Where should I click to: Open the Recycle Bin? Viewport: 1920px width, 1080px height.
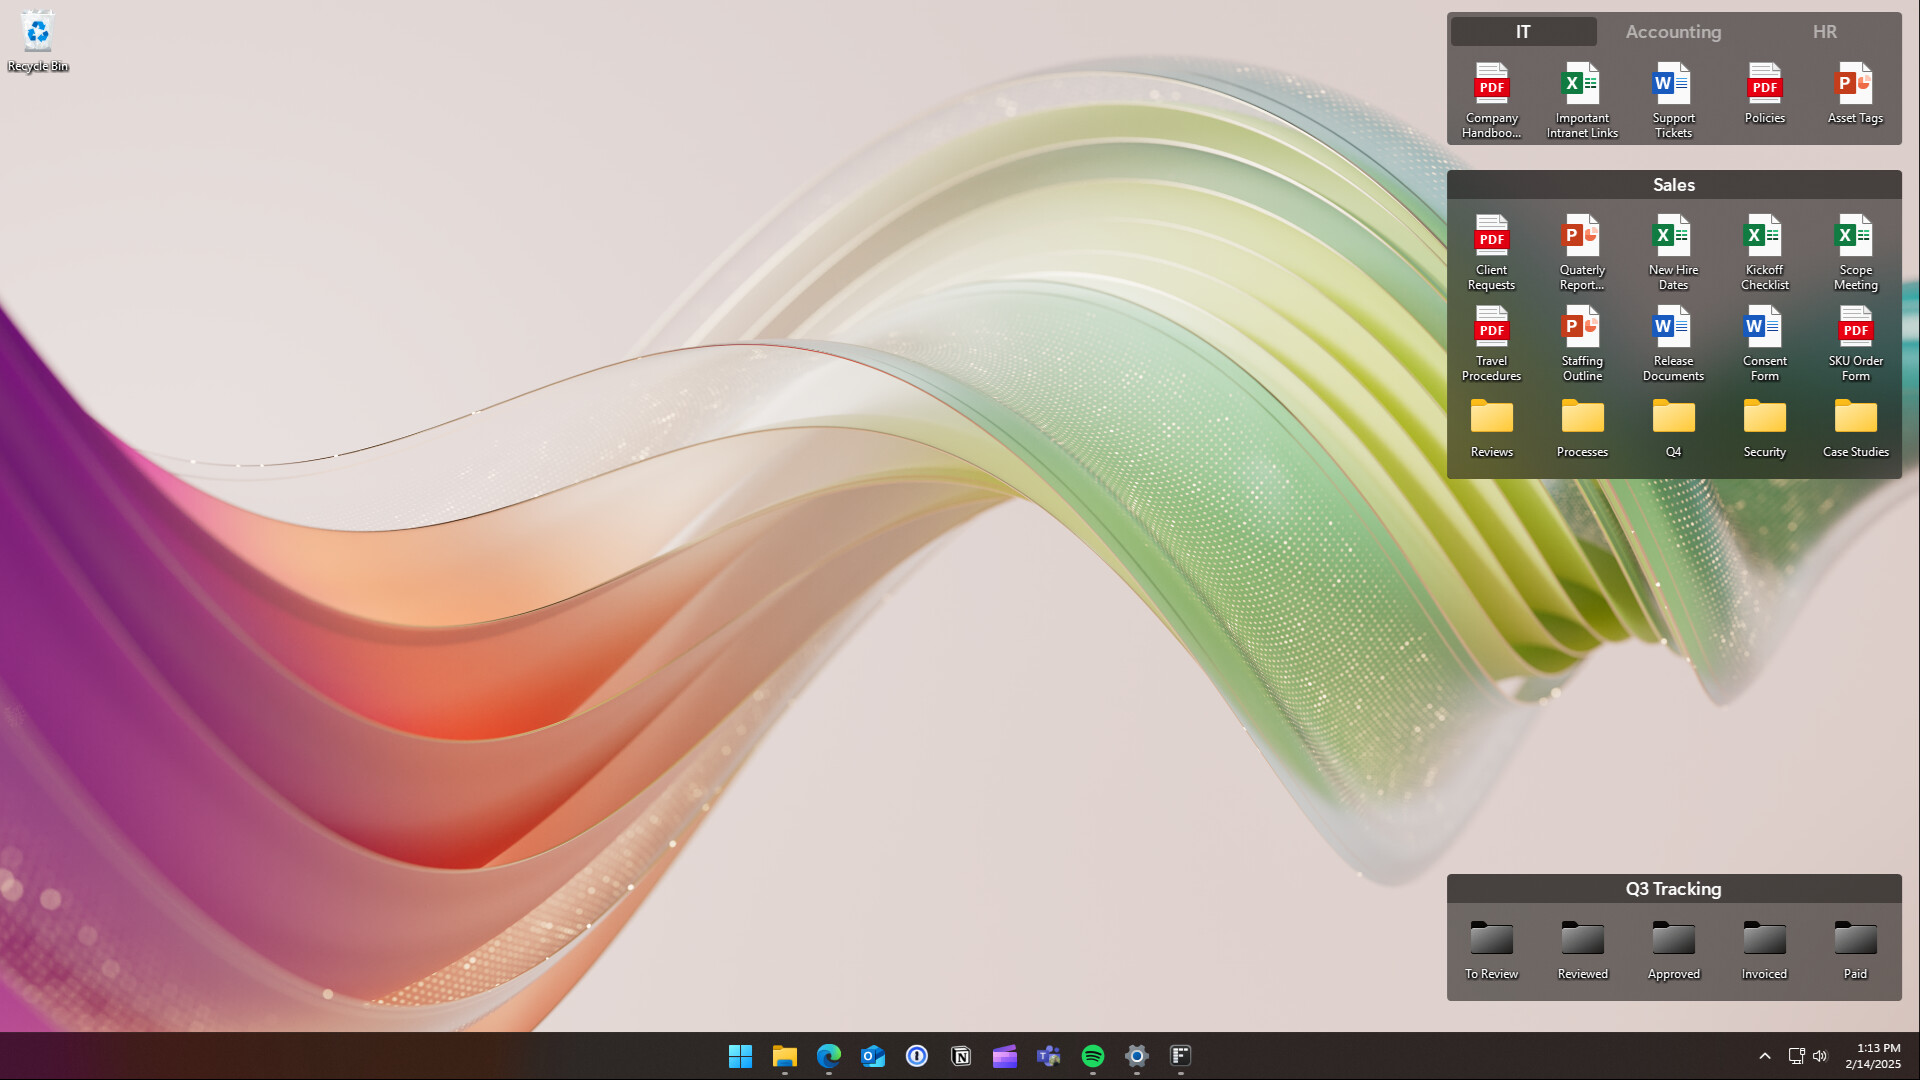pyautogui.click(x=38, y=32)
